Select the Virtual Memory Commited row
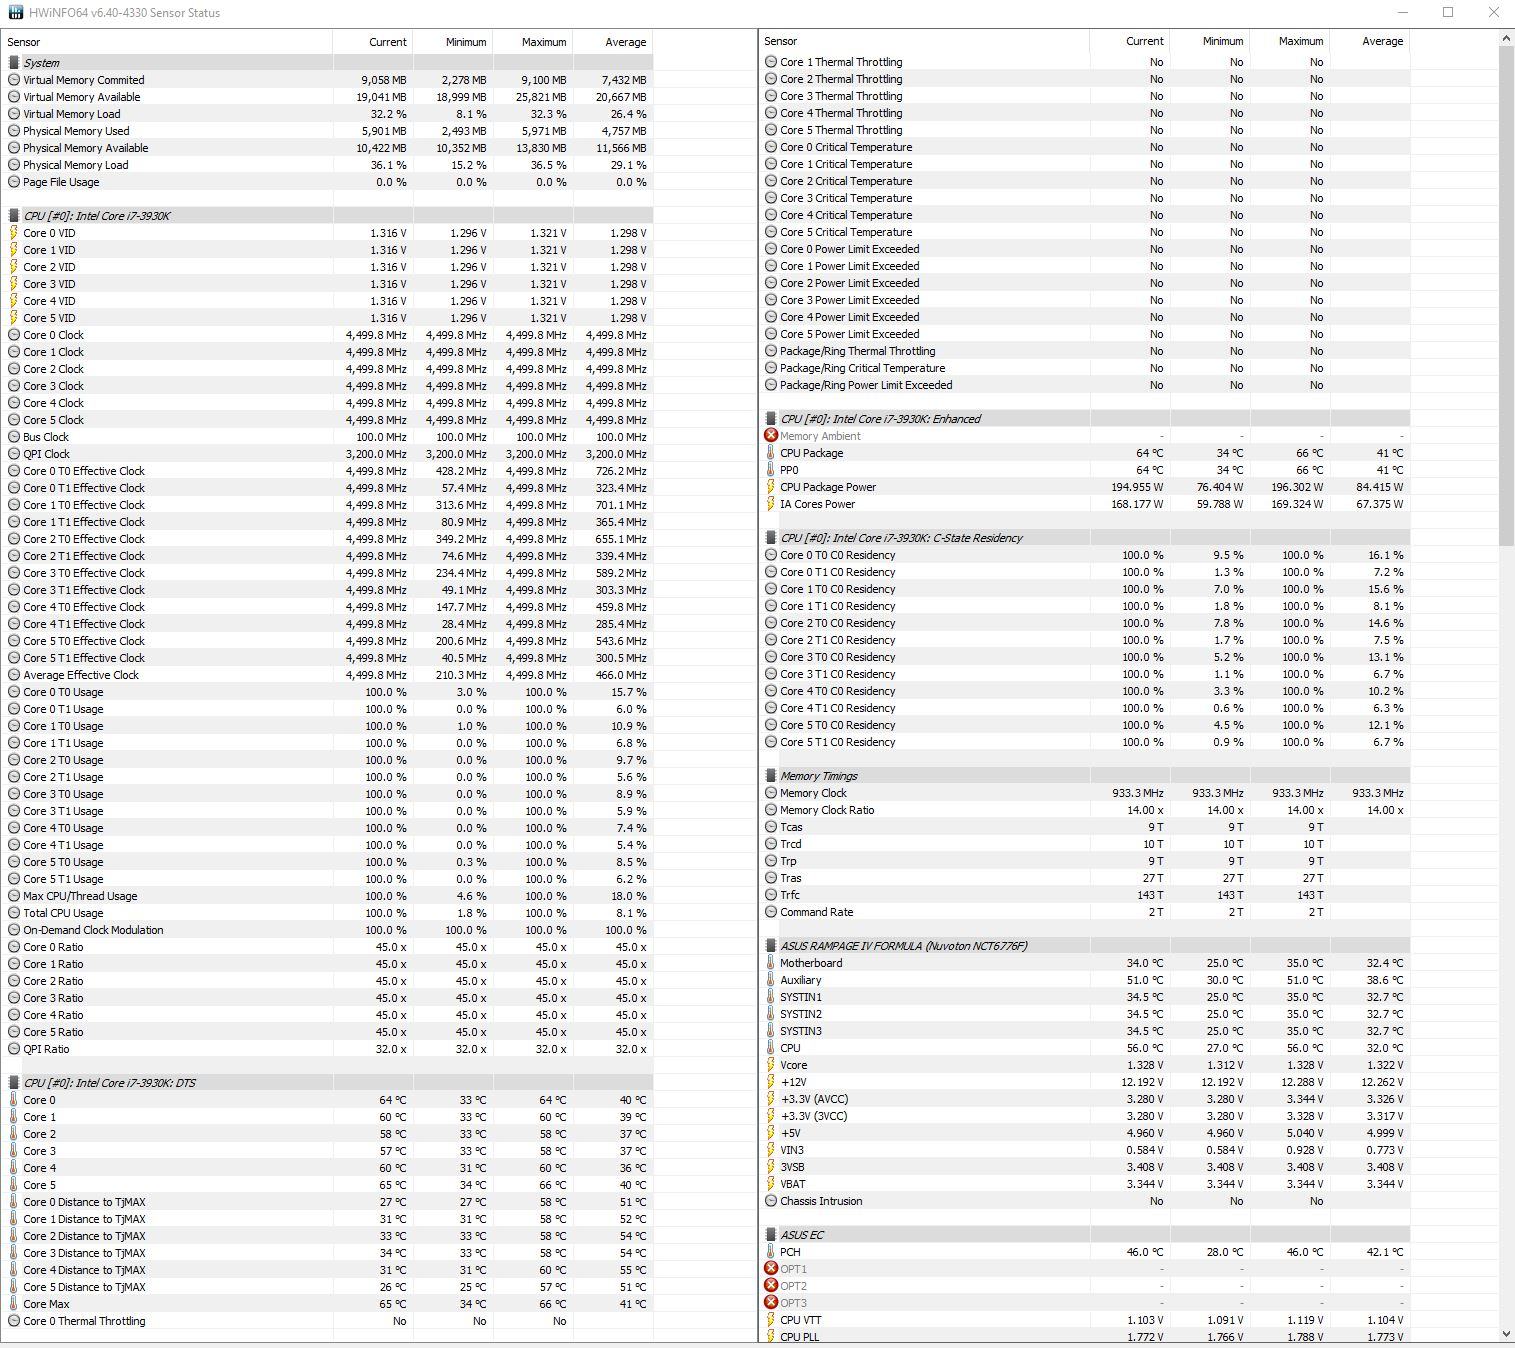1515x1348 pixels. (x=328, y=80)
